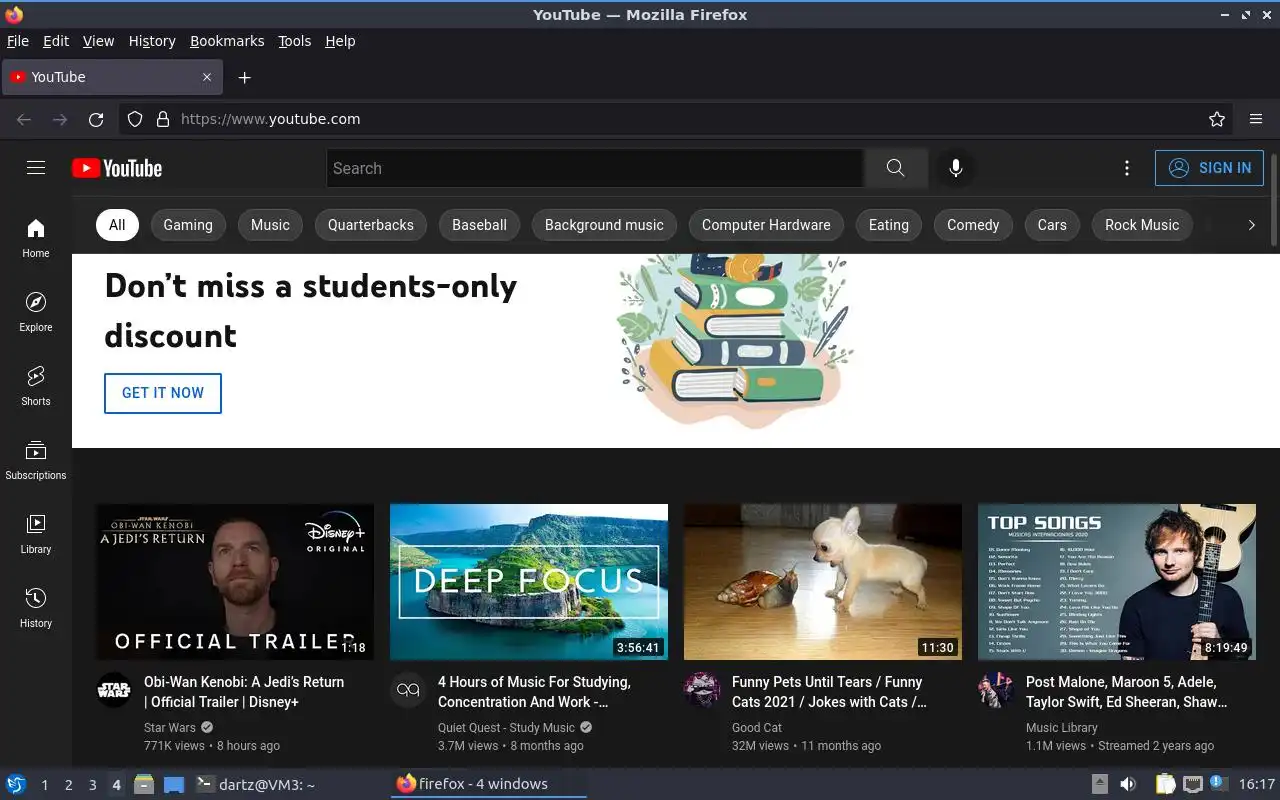Viewport: 1280px width, 800px height.
Task: Select the Comedy category chip
Action: coord(973,225)
